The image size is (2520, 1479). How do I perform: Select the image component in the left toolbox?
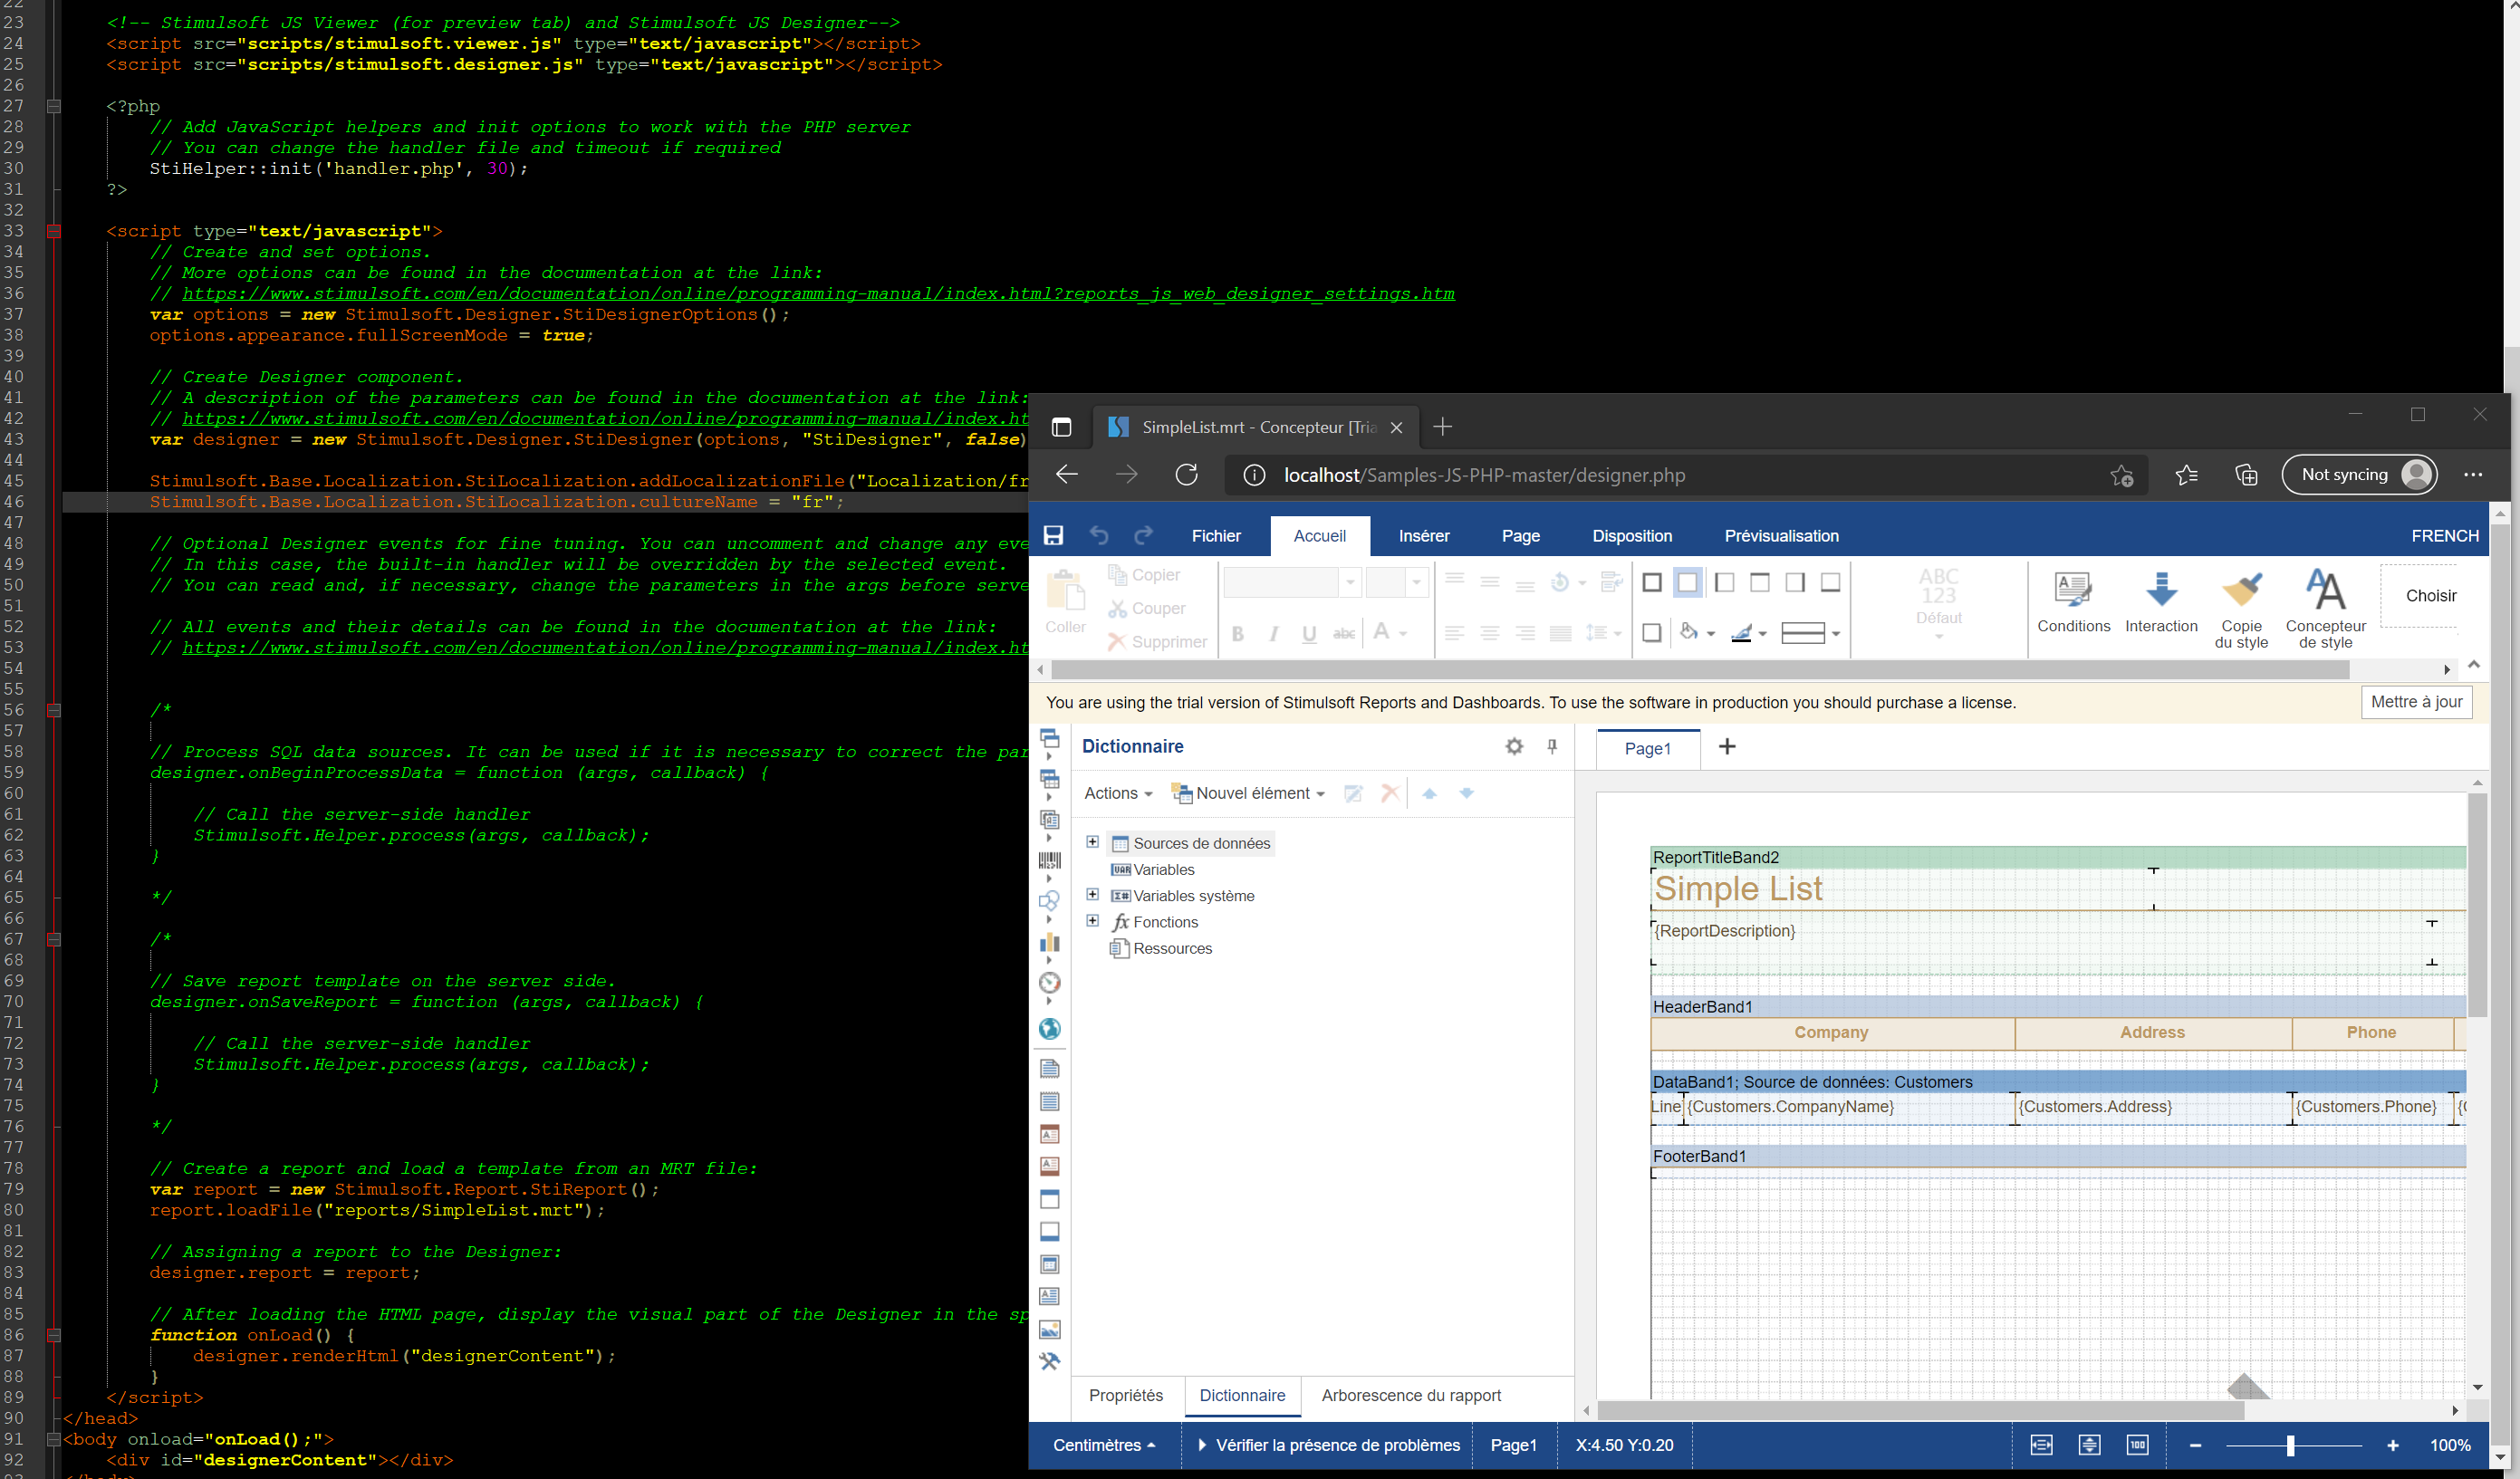click(x=1049, y=1329)
